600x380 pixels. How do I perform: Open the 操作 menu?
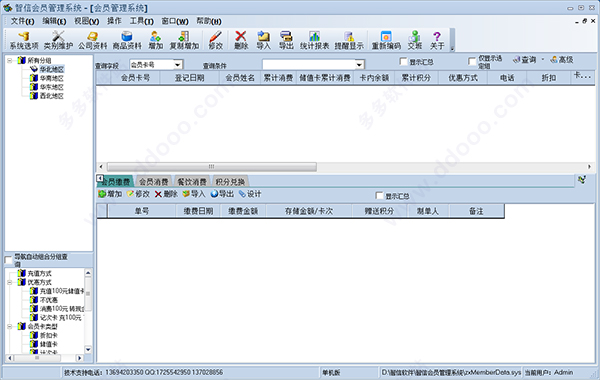click(114, 21)
